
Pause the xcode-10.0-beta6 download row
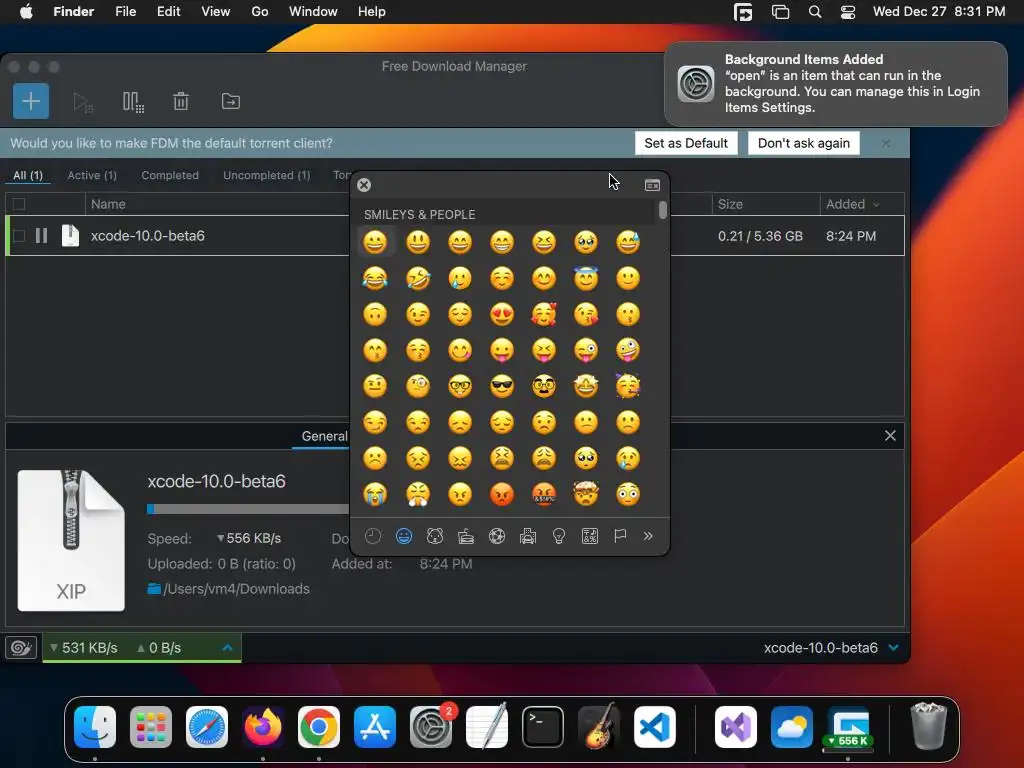pos(41,236)
